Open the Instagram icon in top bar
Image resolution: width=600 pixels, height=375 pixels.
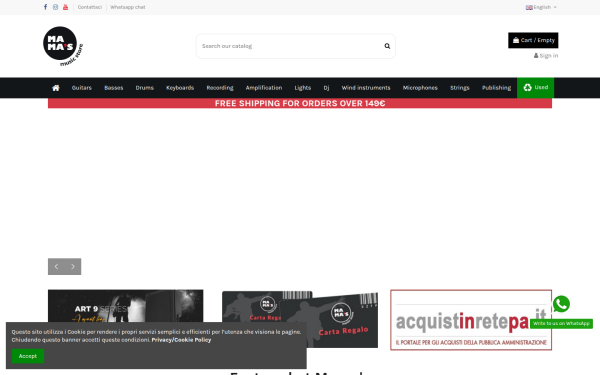click(55, 7)
